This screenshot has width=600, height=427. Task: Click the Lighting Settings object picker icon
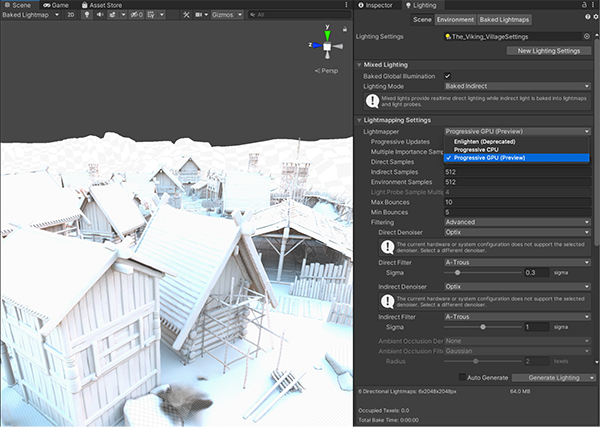(x=587, y=36)
